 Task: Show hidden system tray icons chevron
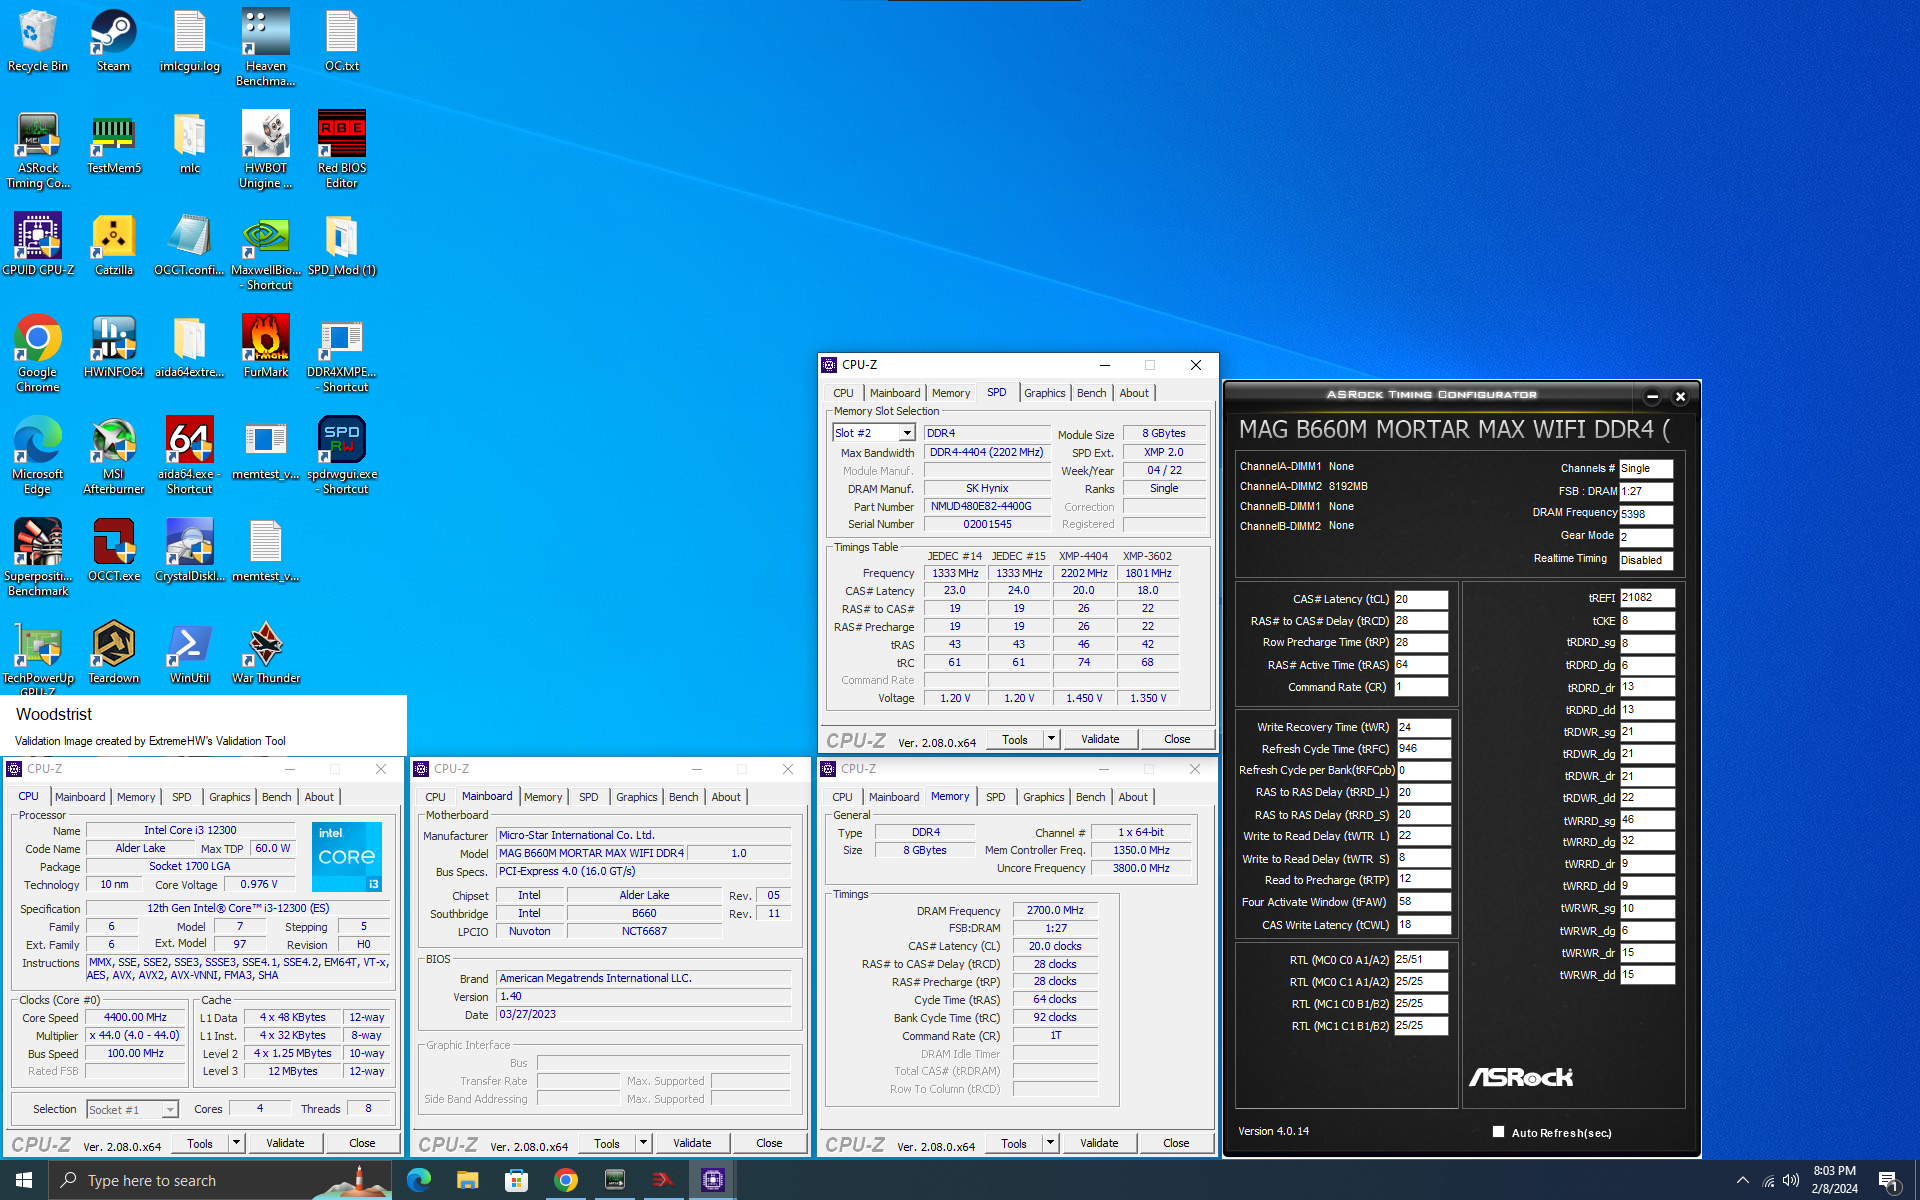click(1743, 1180)
